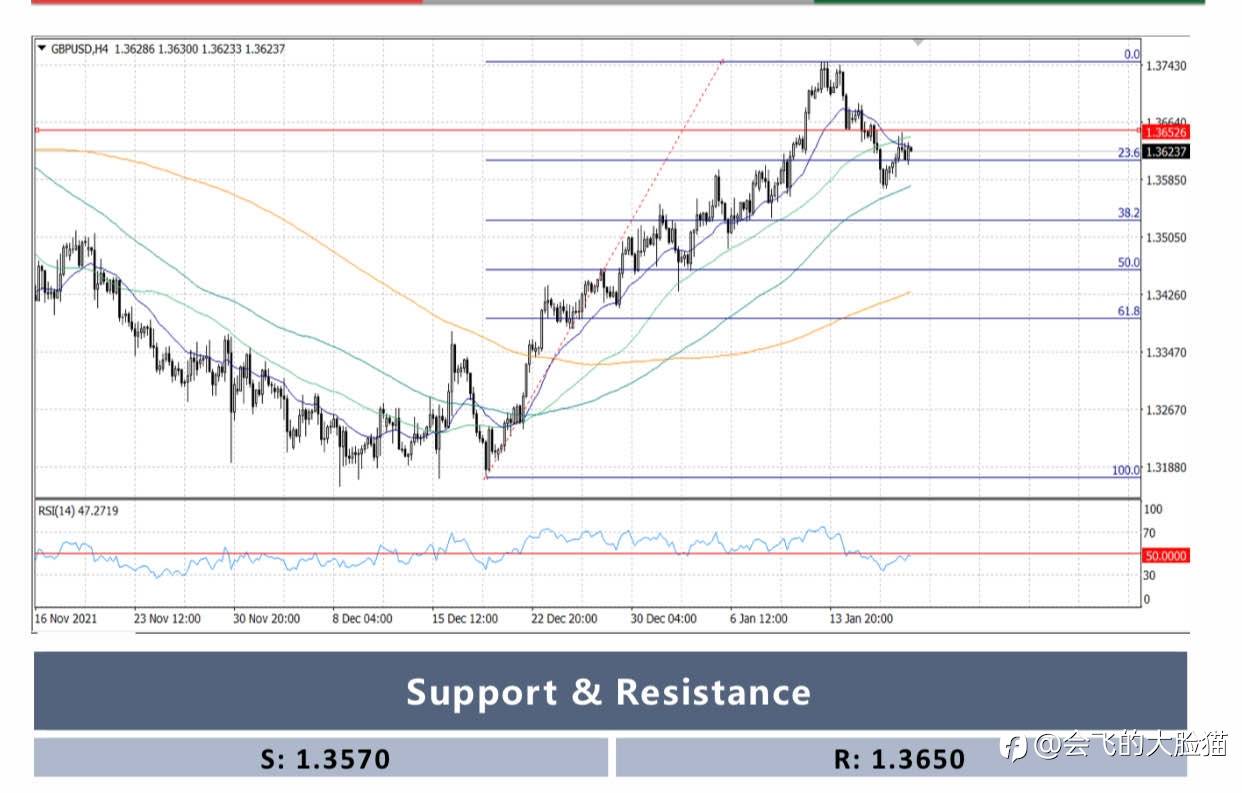The image size is (1242, 793).
Task: Click the 16 Nov 2021 date label
Action: [66, 619]
